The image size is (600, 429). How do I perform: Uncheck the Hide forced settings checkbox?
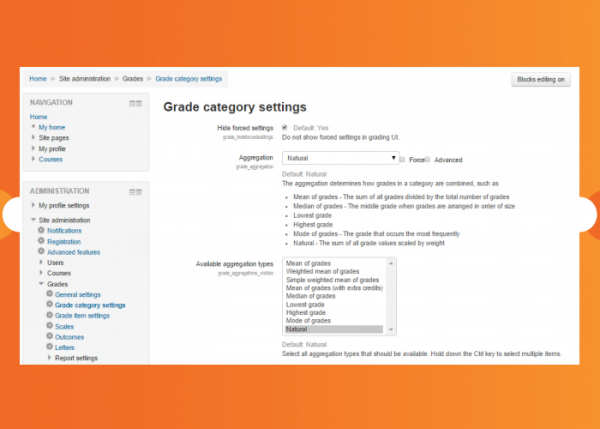(285, 128)
